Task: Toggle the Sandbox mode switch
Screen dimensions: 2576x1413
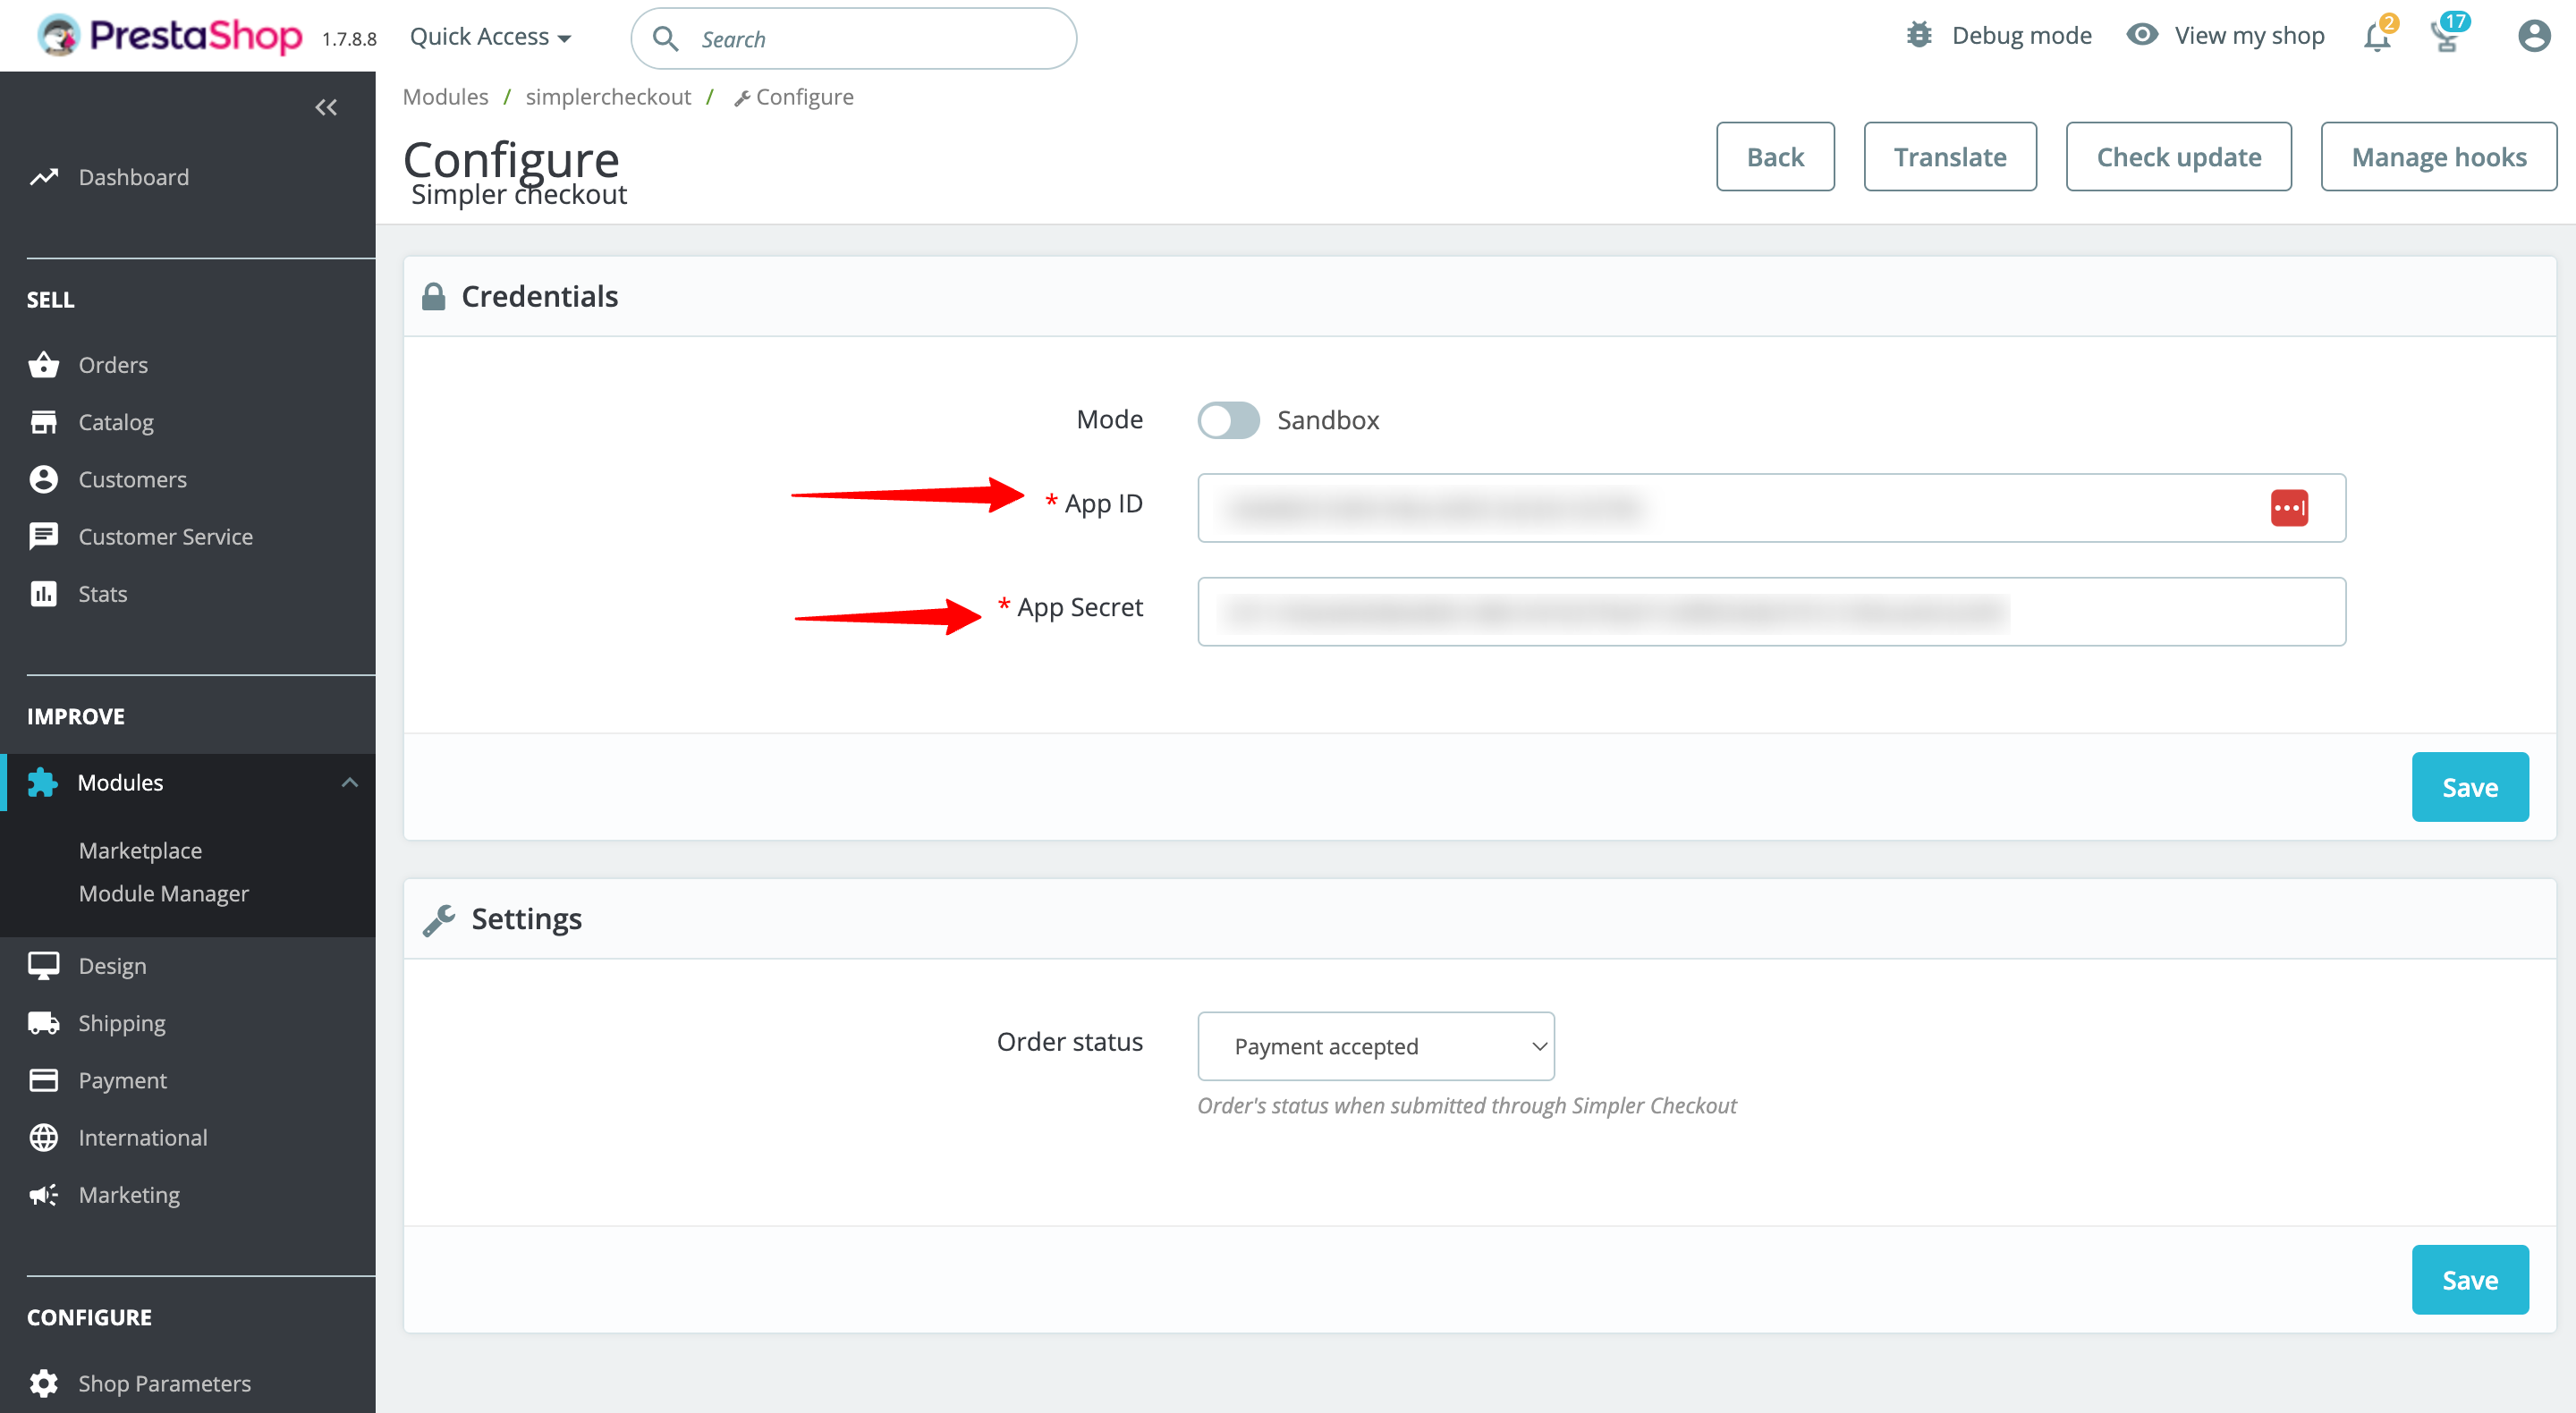Action: pyautogui.click(x=1228, y=420)
